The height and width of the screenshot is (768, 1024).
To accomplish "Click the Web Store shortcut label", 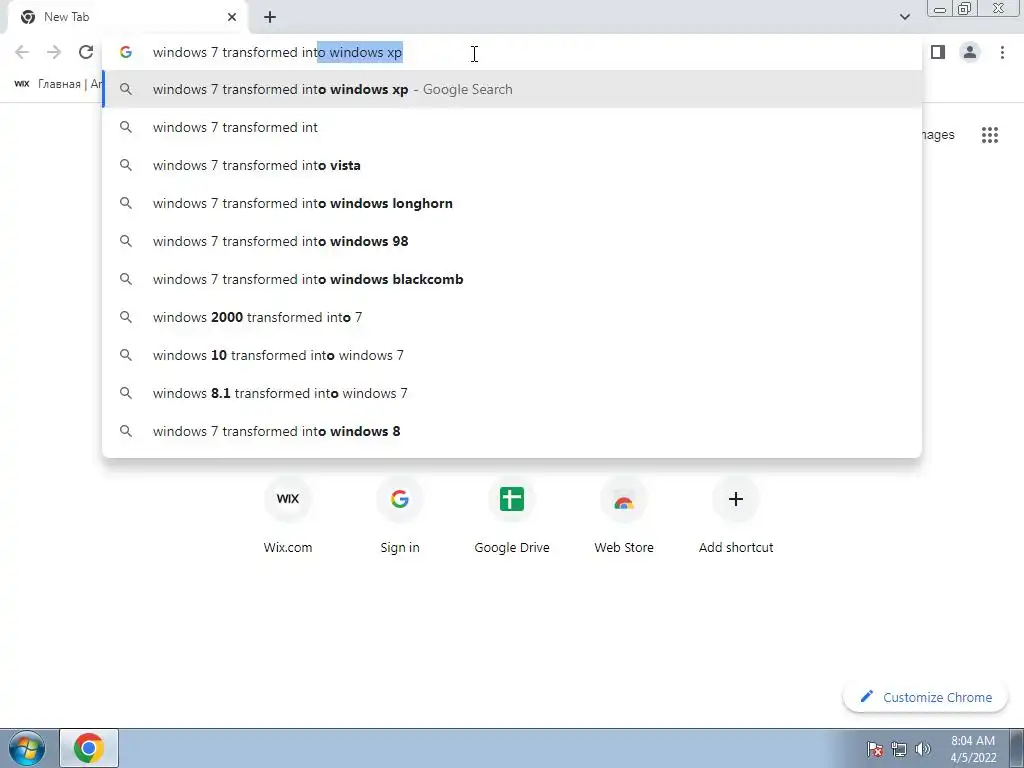I will click(x=624, y=547).
